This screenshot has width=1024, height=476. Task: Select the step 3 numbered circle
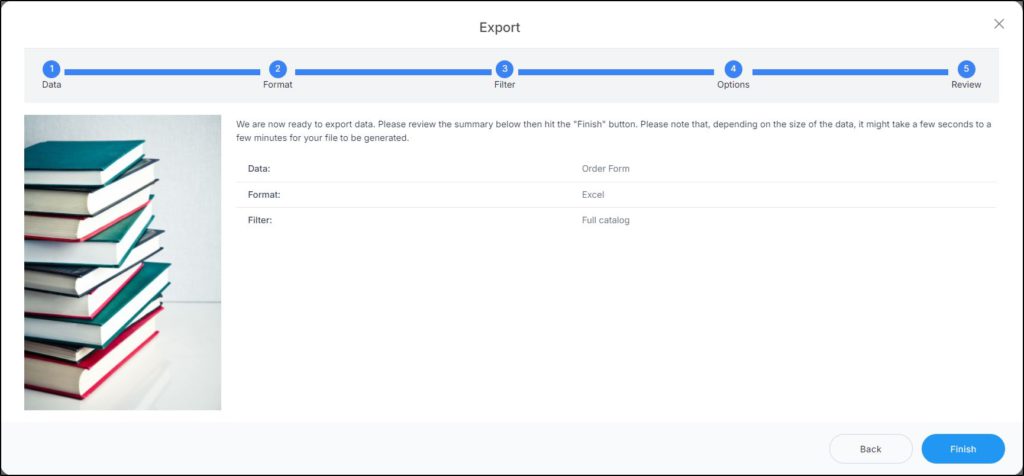click(x=505, y=69)
